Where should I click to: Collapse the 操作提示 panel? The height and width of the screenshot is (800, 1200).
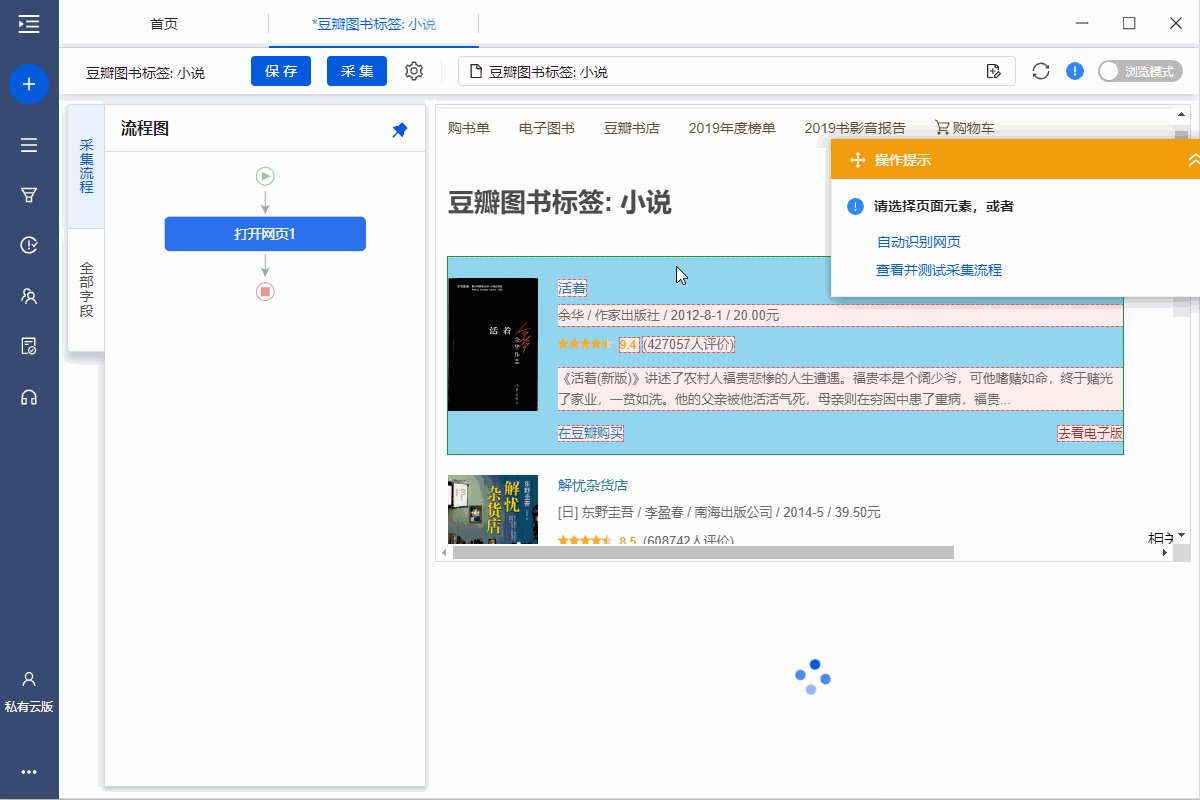(1192, 160)
